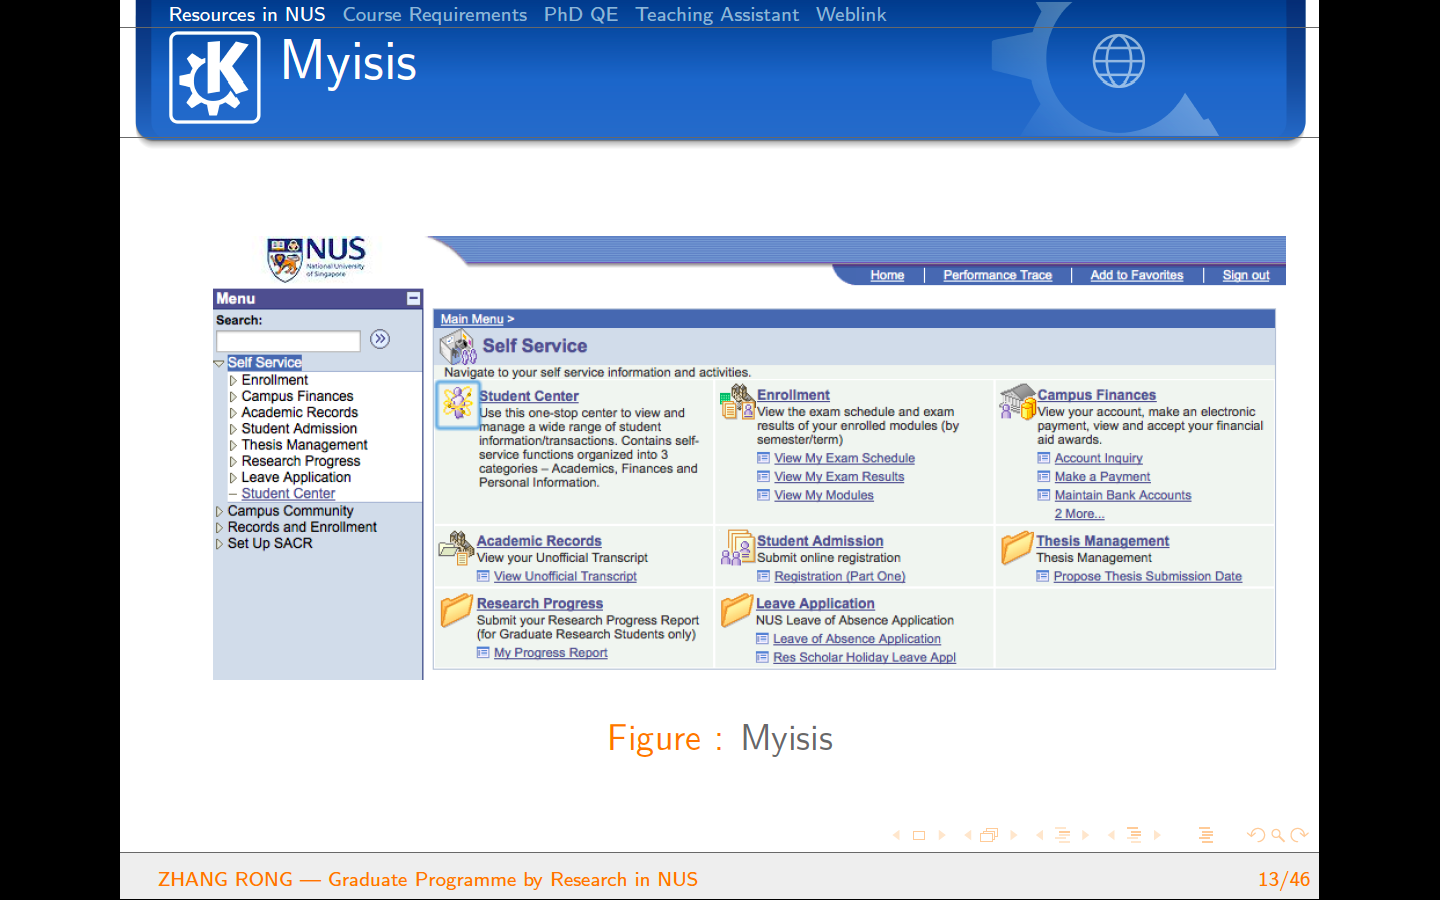Expand the Enrollment tree item
Image resolution: width=1440 pixels, height=900 pixels.
(x=233, y=381)
